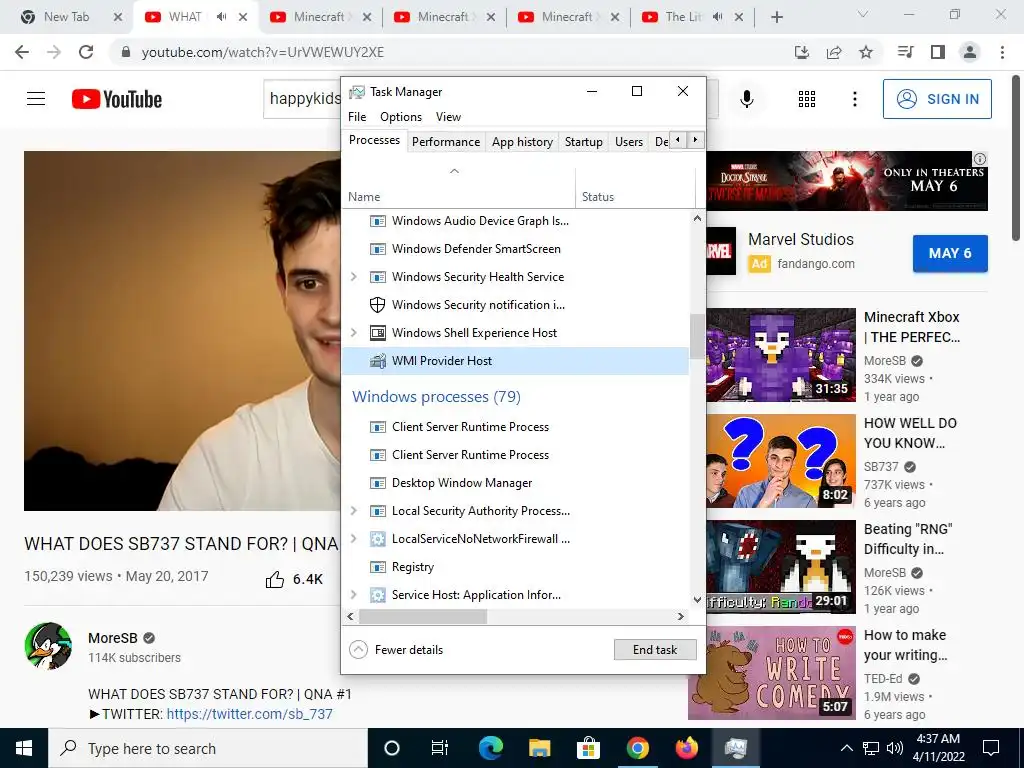The width and height of the screenshot is (1024, 768).
Task: Collapse Task Manager with Fewer details
Action: pyautogui.click(x=396, y=650)
